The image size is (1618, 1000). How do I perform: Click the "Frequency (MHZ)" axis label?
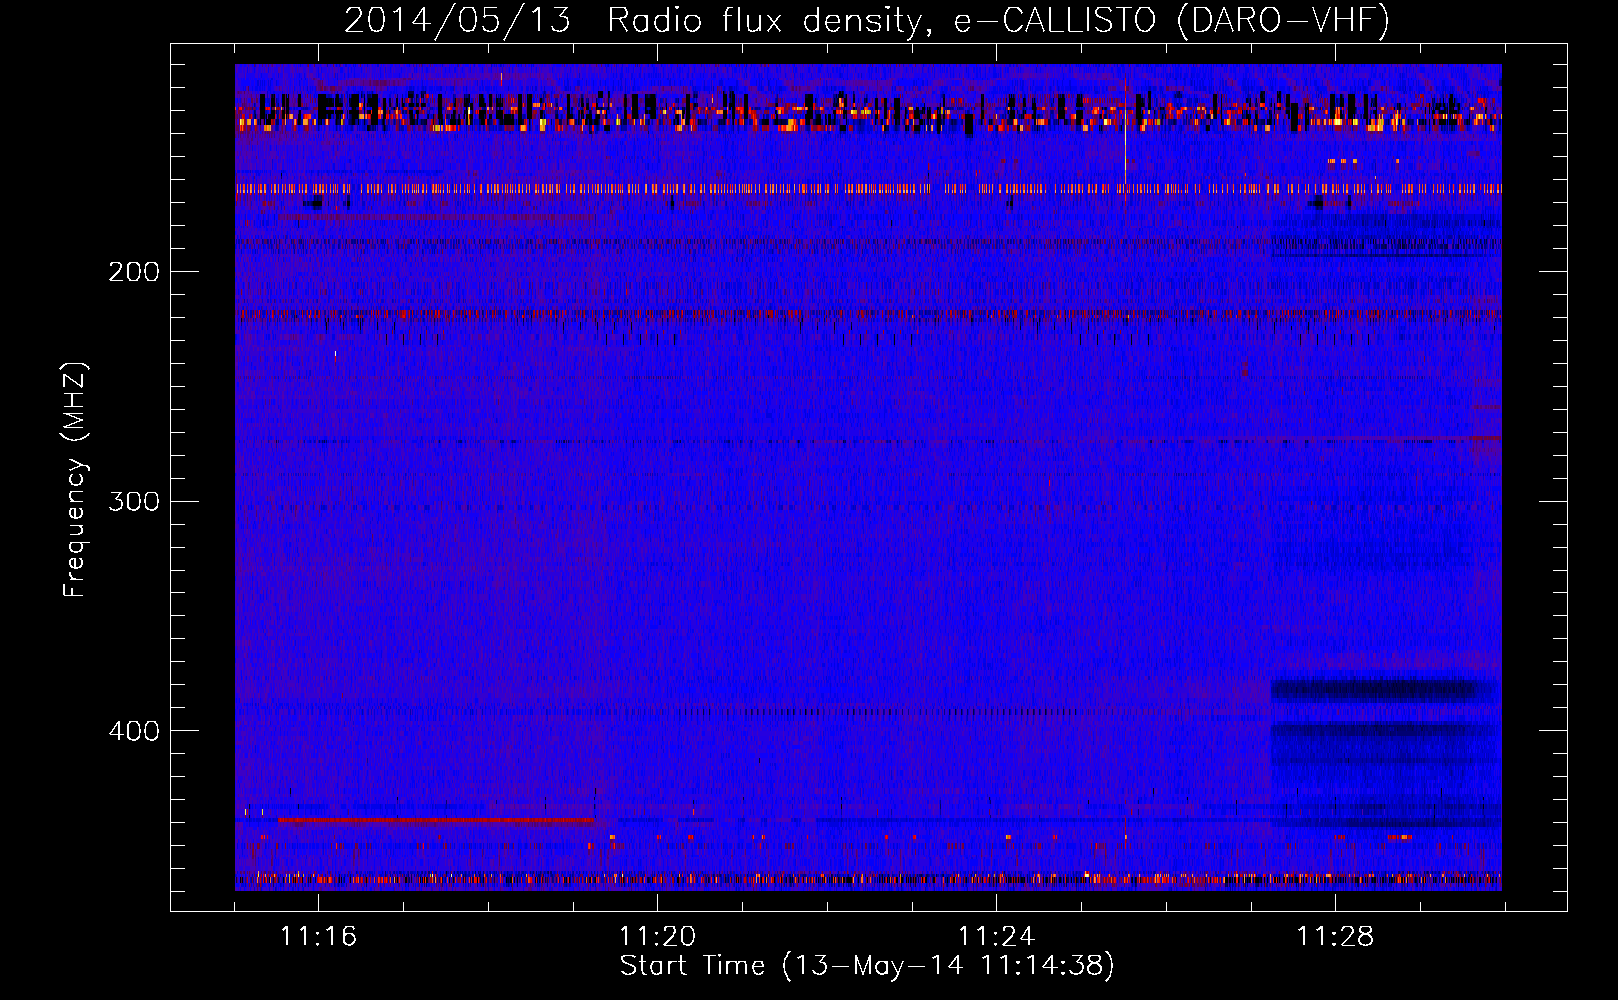[x=75, y=479]
